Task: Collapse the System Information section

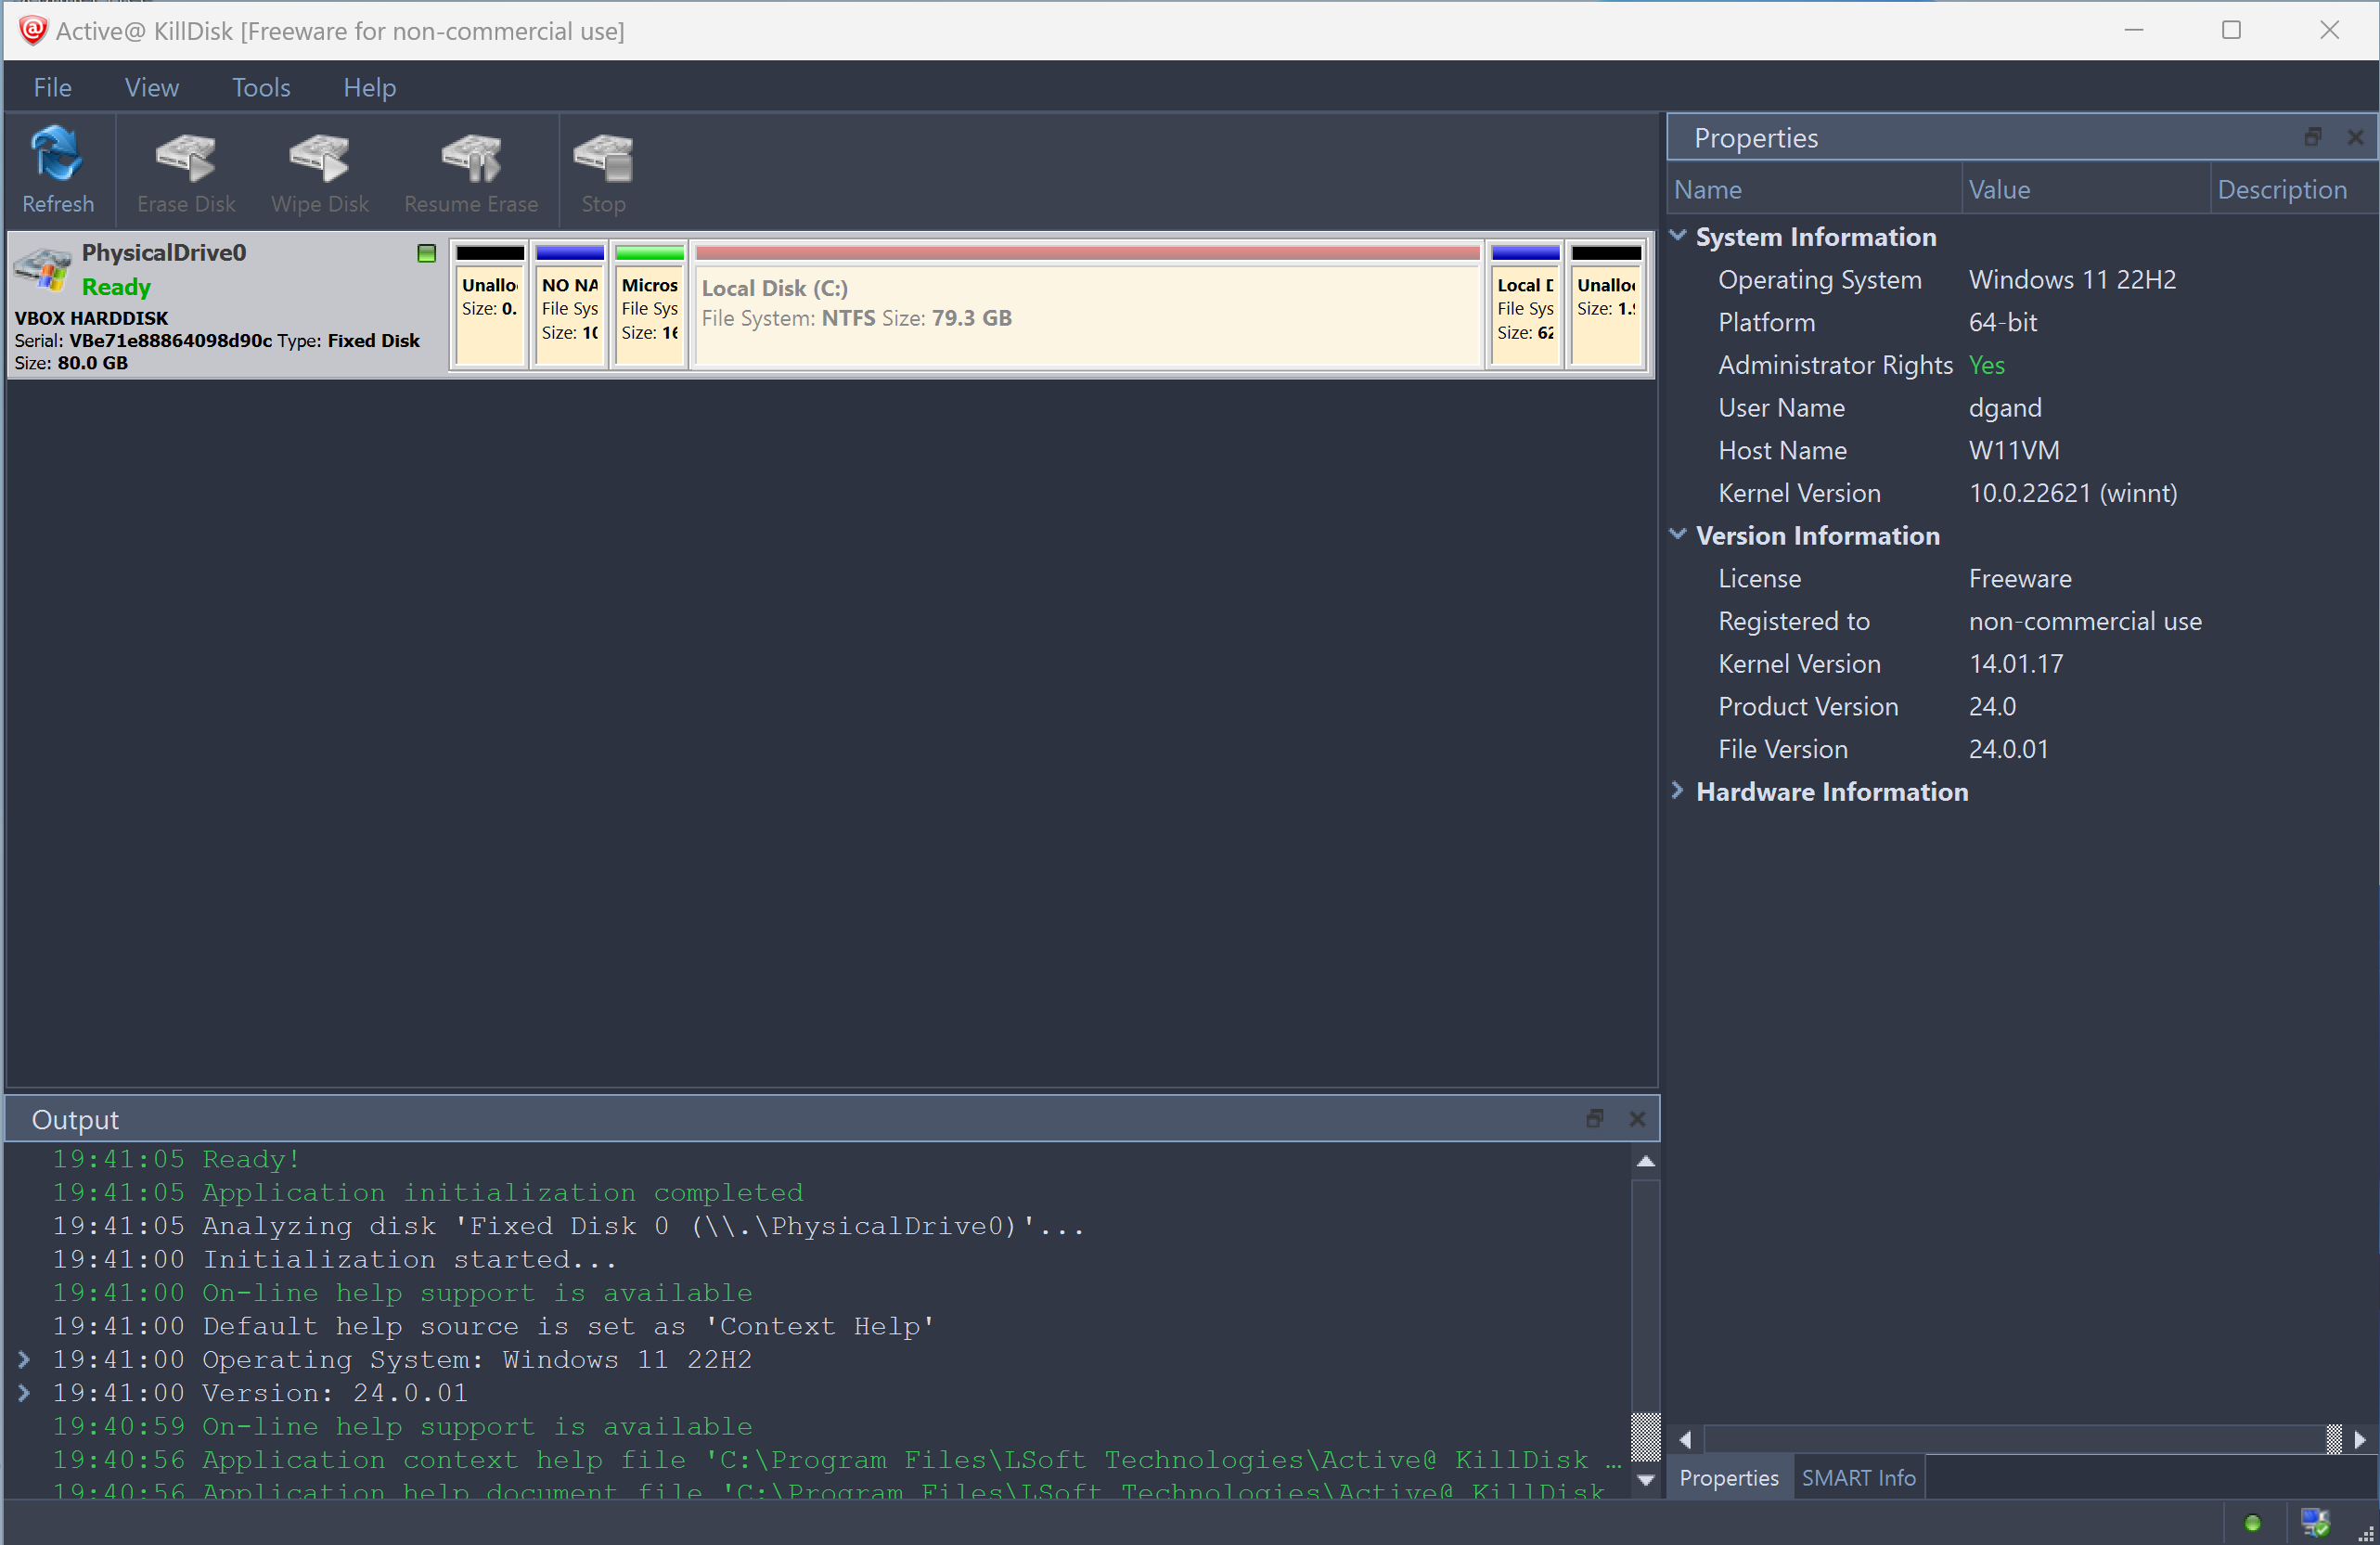Action: 1678,236
